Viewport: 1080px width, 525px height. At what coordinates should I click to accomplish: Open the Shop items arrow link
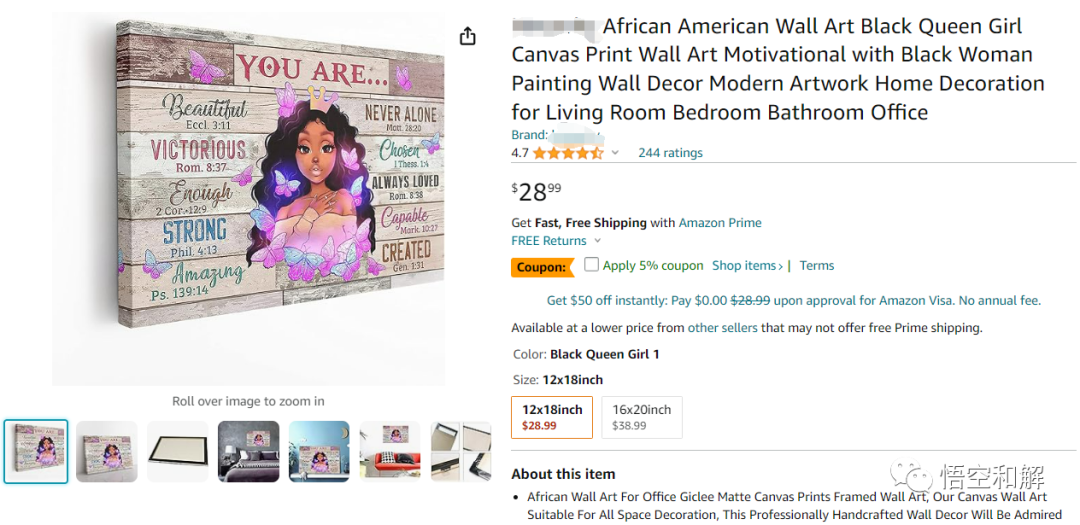click(x=748, y=266)
